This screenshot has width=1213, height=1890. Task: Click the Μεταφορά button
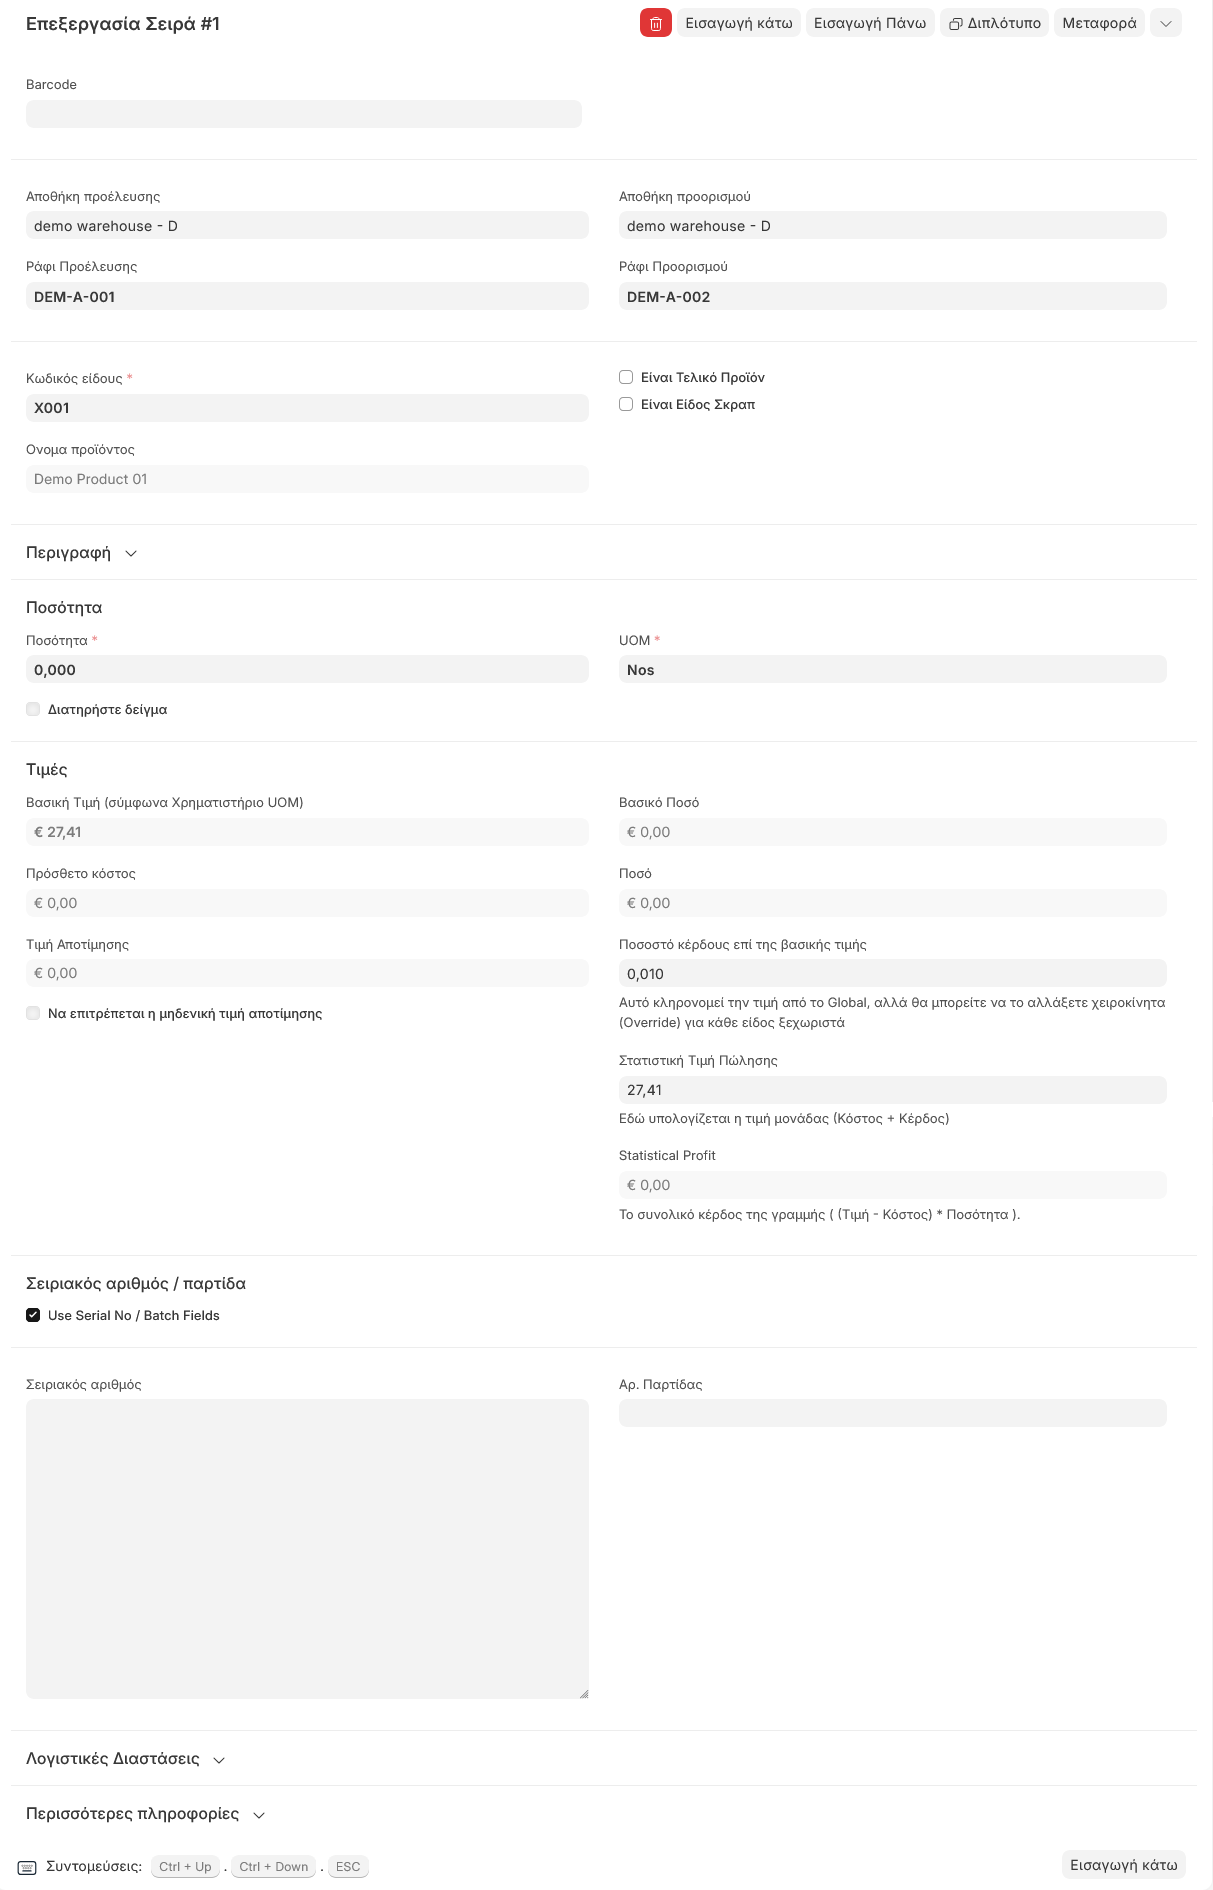(1098, 23)
